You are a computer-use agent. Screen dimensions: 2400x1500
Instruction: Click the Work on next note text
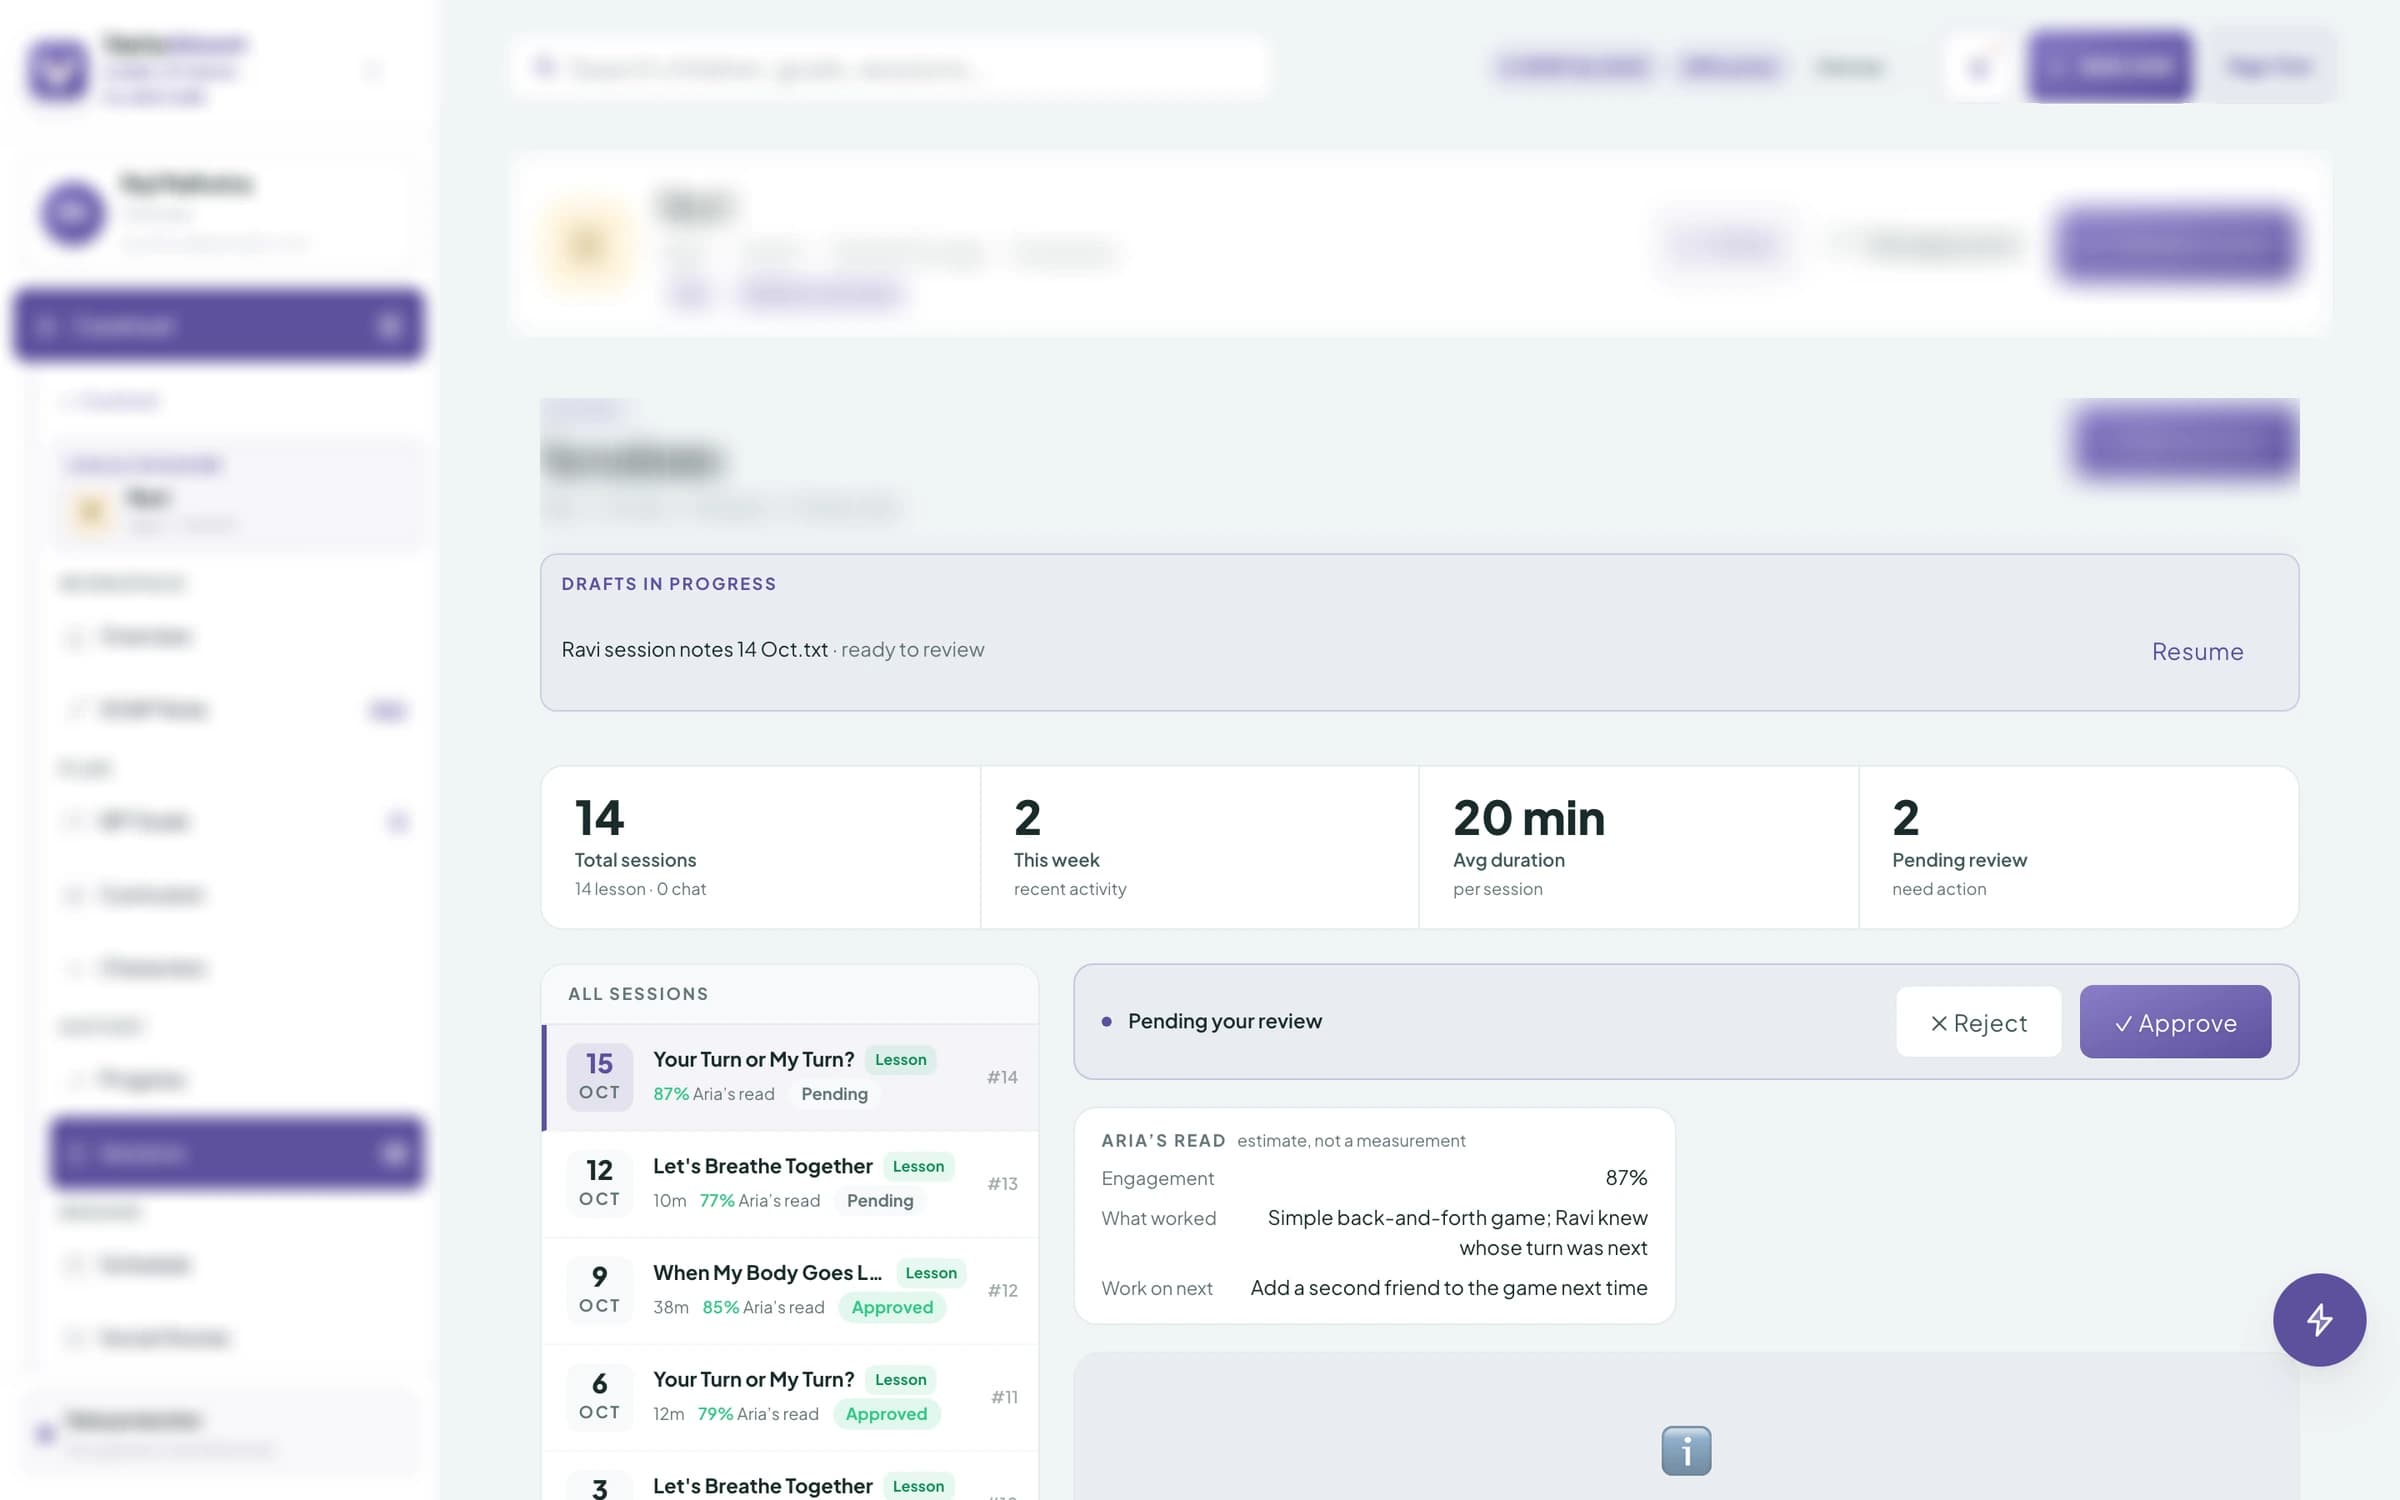1448,1288
